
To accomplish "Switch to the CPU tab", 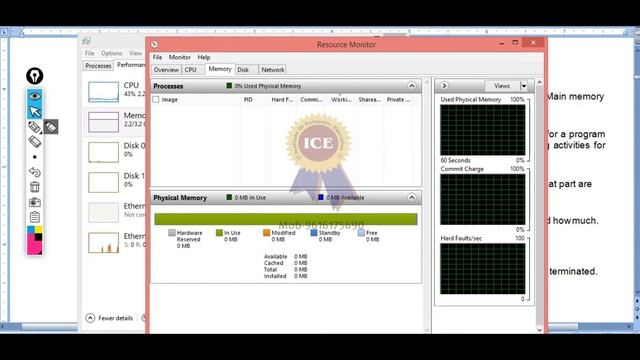I will tap(191, 70).
